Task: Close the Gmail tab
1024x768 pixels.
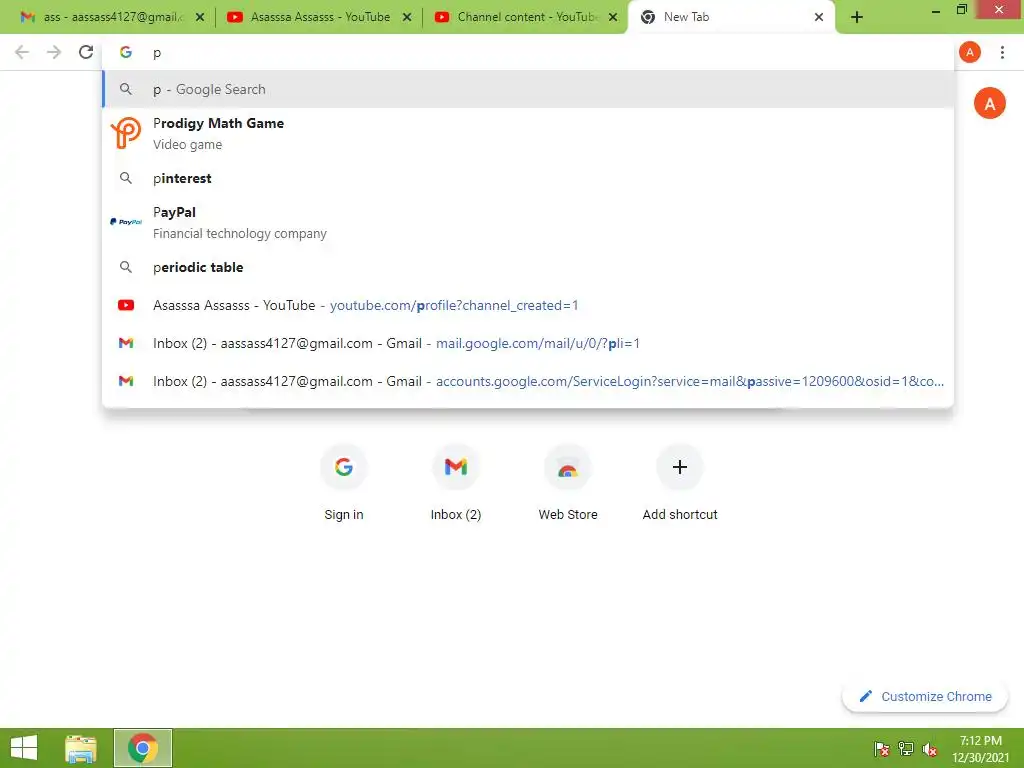Action: 200,17
